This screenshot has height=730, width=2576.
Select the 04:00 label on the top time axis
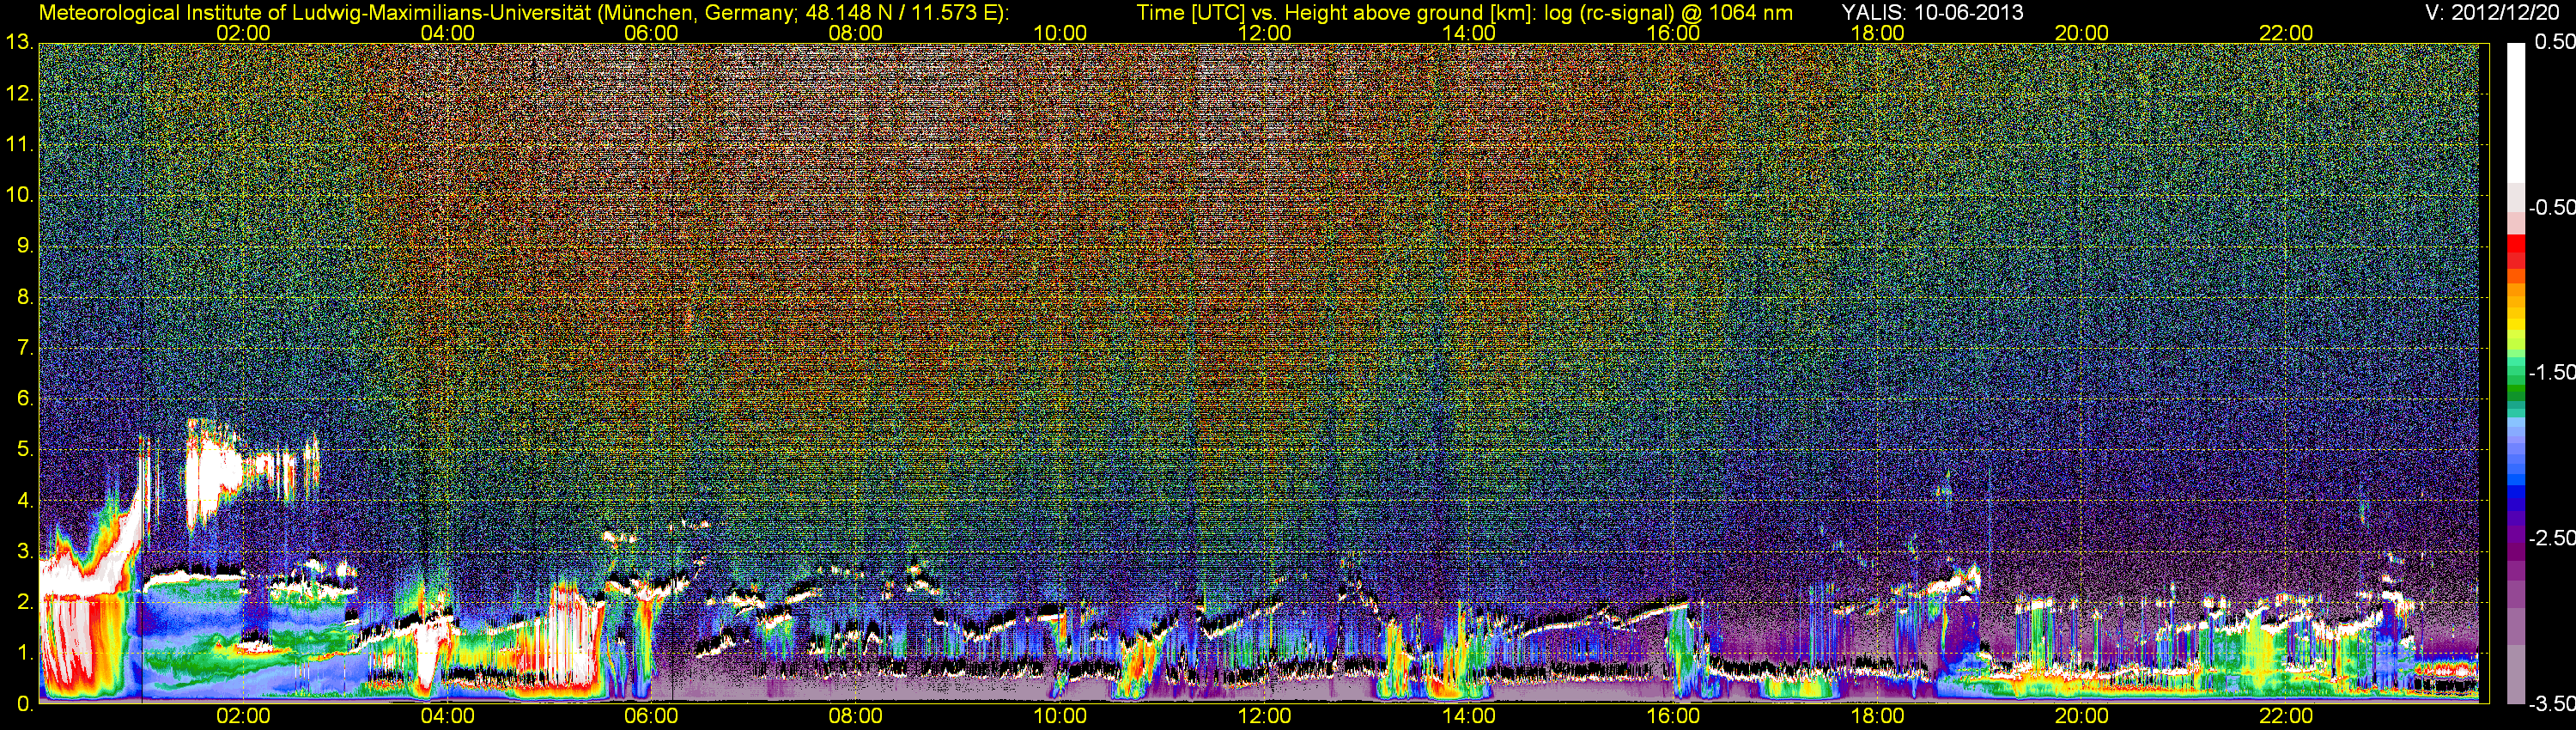(x=447, y=33)
